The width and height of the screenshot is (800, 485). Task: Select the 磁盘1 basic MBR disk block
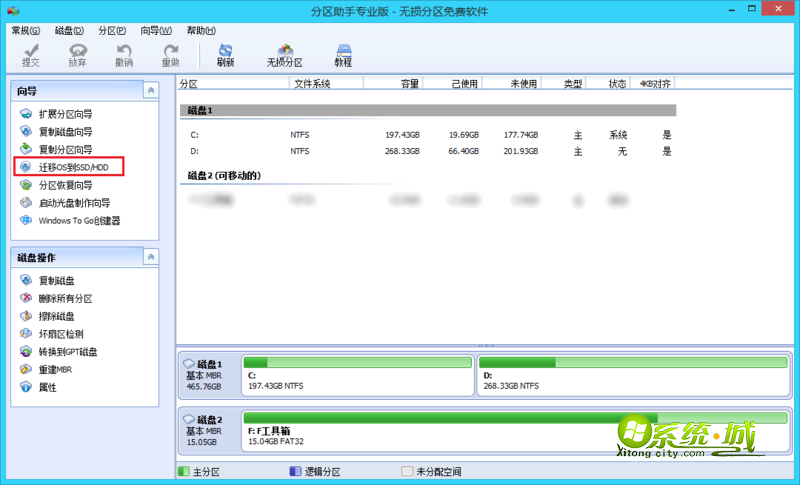click(x=209, y=375)
